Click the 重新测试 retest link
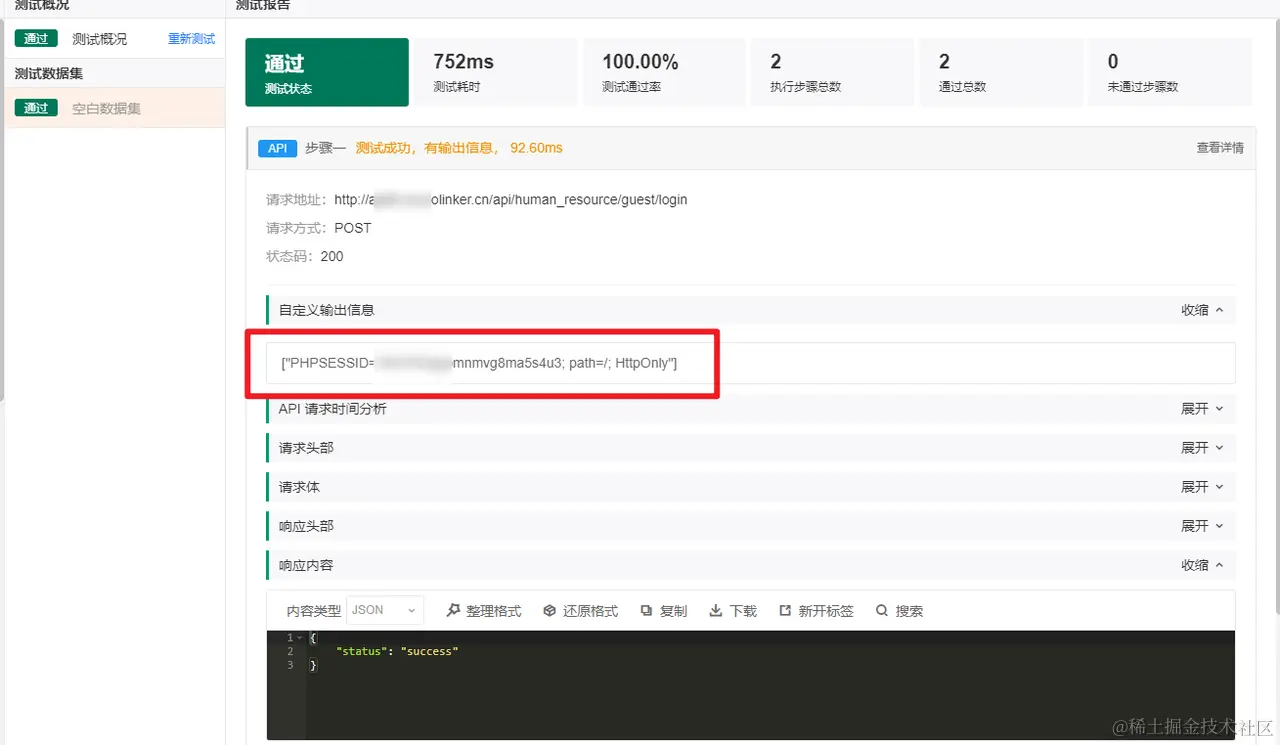The image size is (1280, 745). (x=191, y=39)
